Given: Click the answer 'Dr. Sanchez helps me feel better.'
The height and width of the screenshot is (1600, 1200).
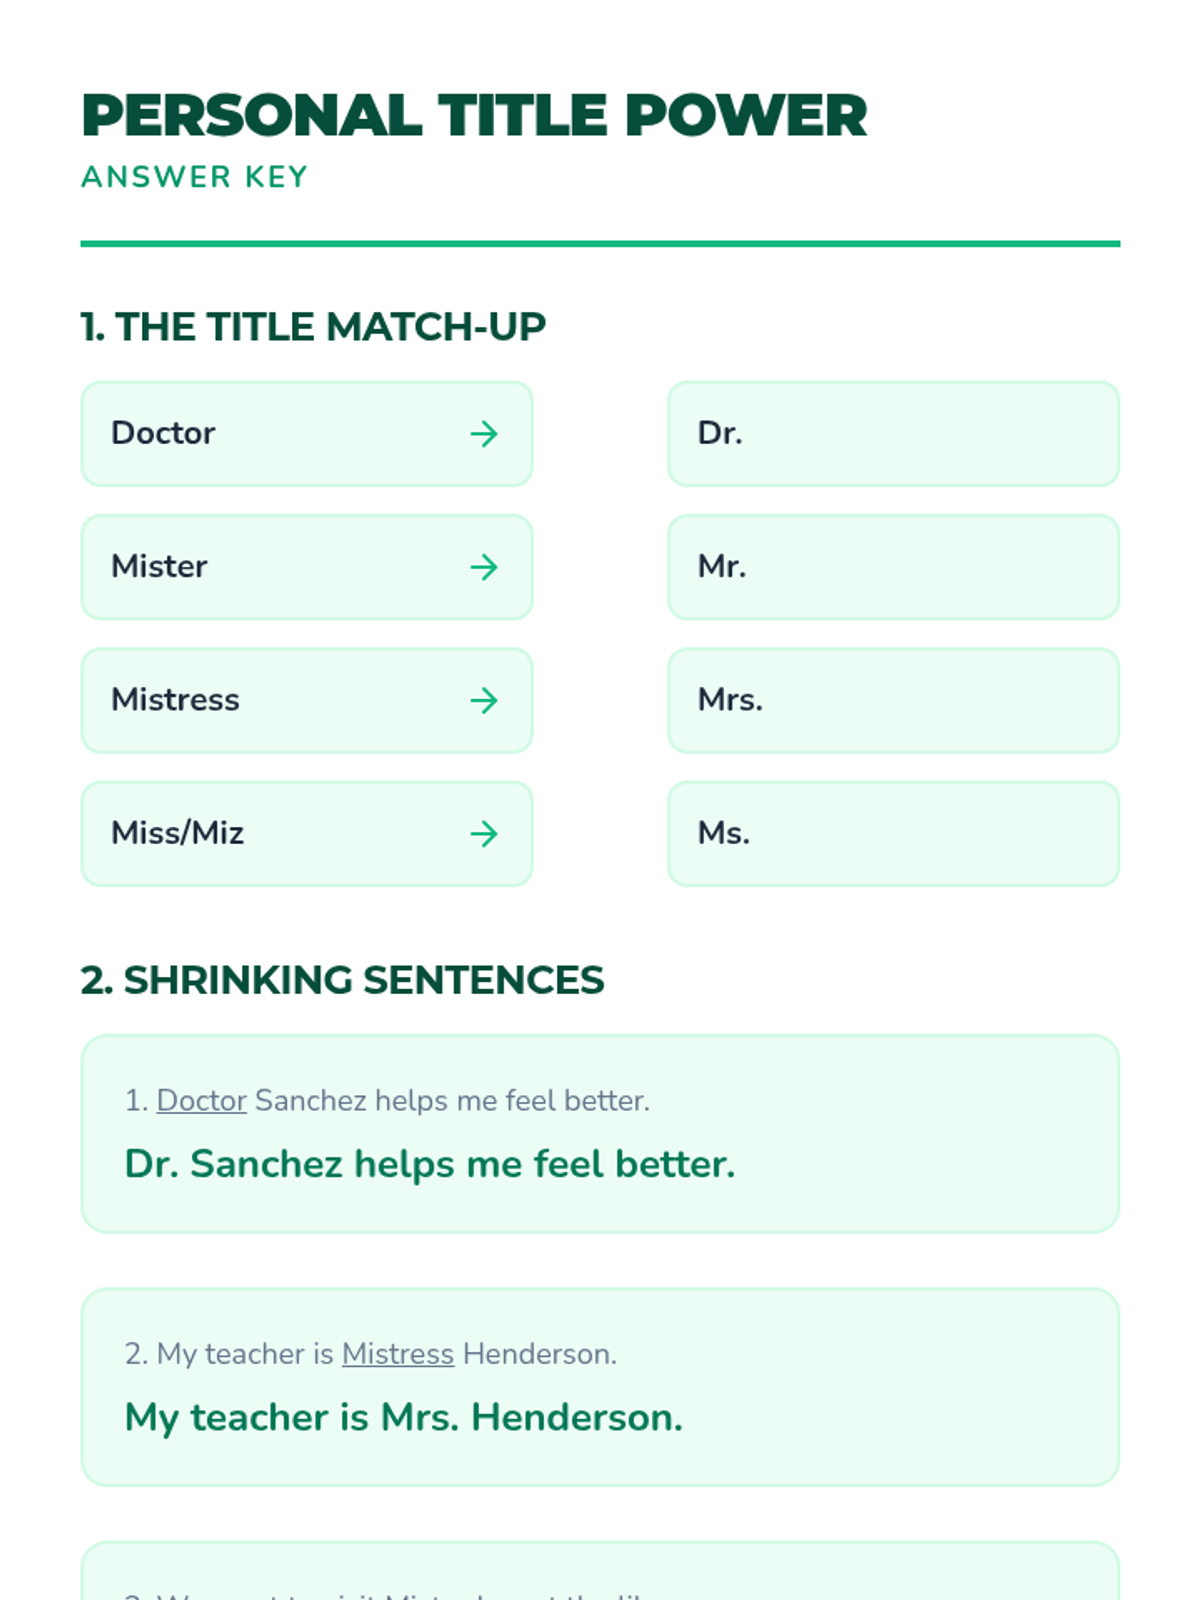Looking at the screenshot, I should pos(430,1165).
